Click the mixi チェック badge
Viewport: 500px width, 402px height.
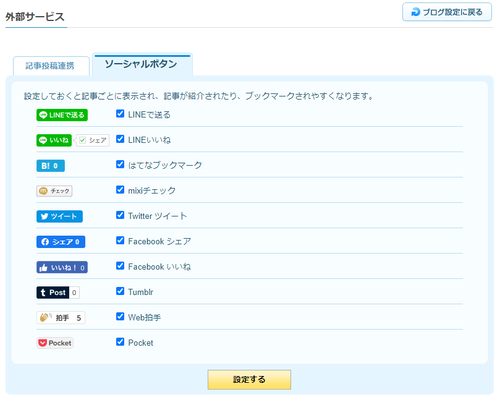tap(54, 191)
